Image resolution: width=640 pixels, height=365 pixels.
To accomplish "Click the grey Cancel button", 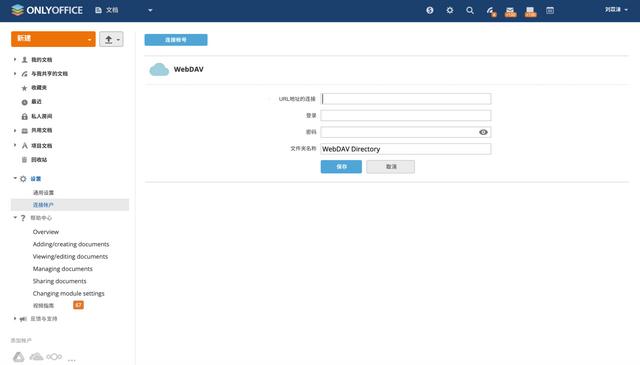I will pyautogui.click(x=391, y=167).
